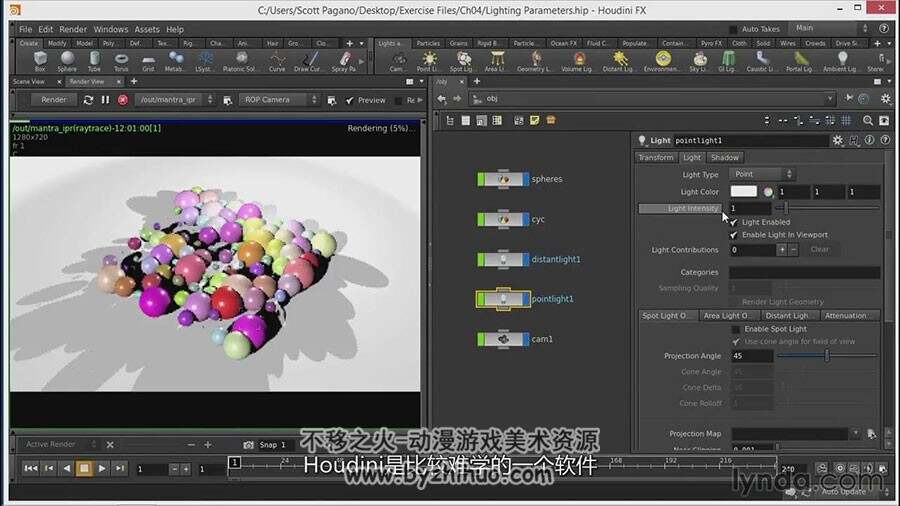Open the Windows menu
The width and height of the screenshot is (900, 506).
click(x=111, y=29)
